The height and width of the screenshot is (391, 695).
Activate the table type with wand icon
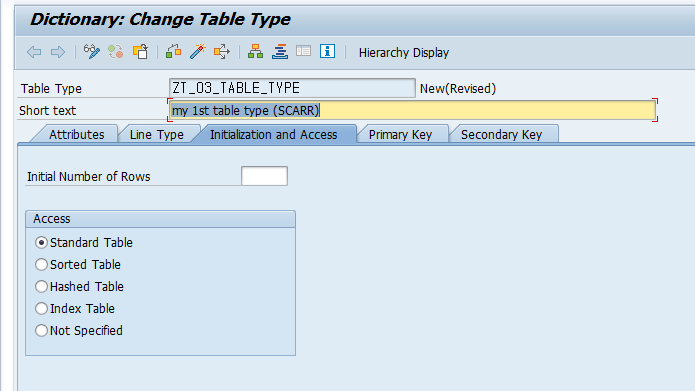198,52
